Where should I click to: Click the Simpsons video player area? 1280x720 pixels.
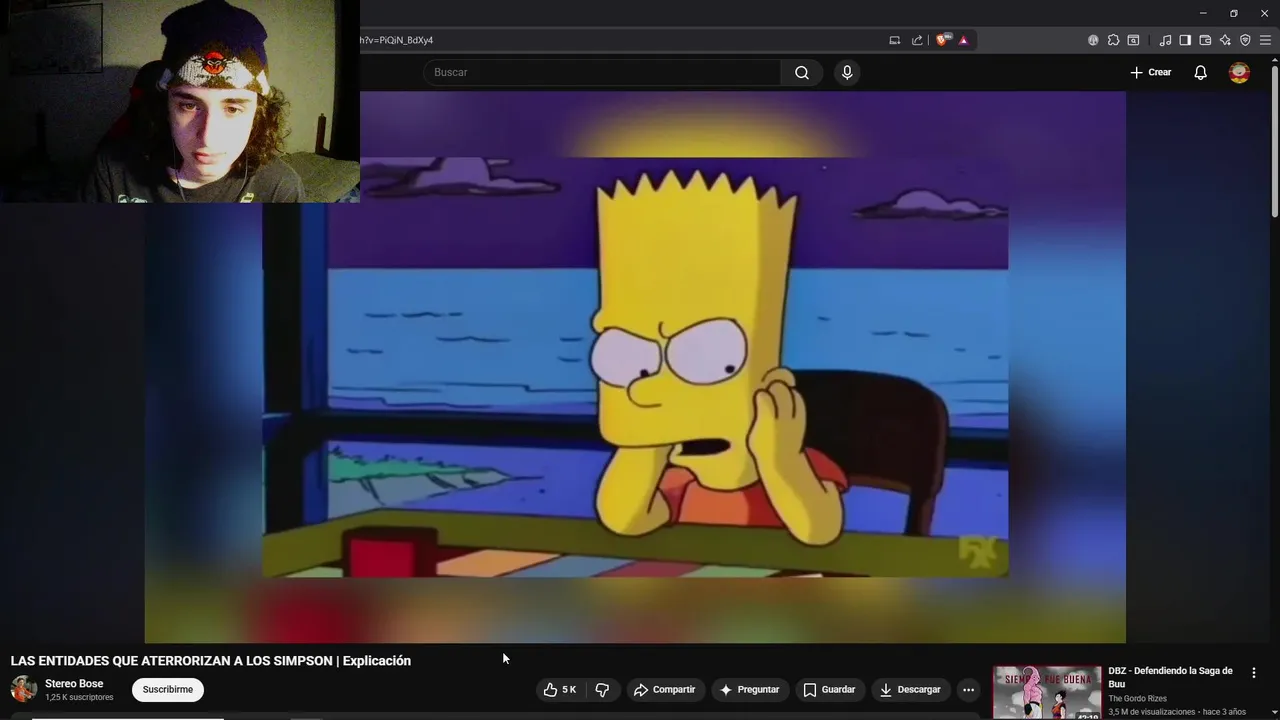[x=635, y=367]
